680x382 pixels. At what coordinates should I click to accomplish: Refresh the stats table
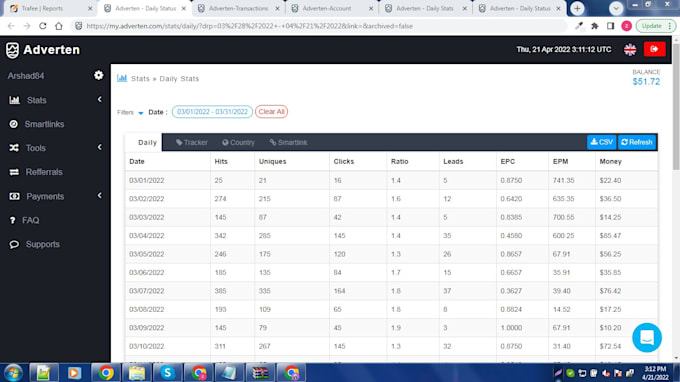[637, 142]
